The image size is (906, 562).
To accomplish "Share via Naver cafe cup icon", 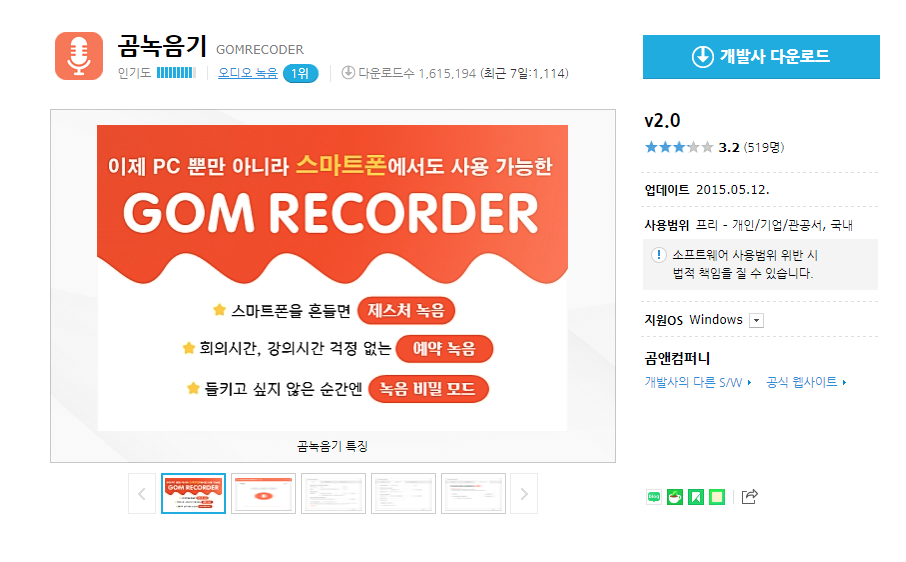I will point(675,497).
